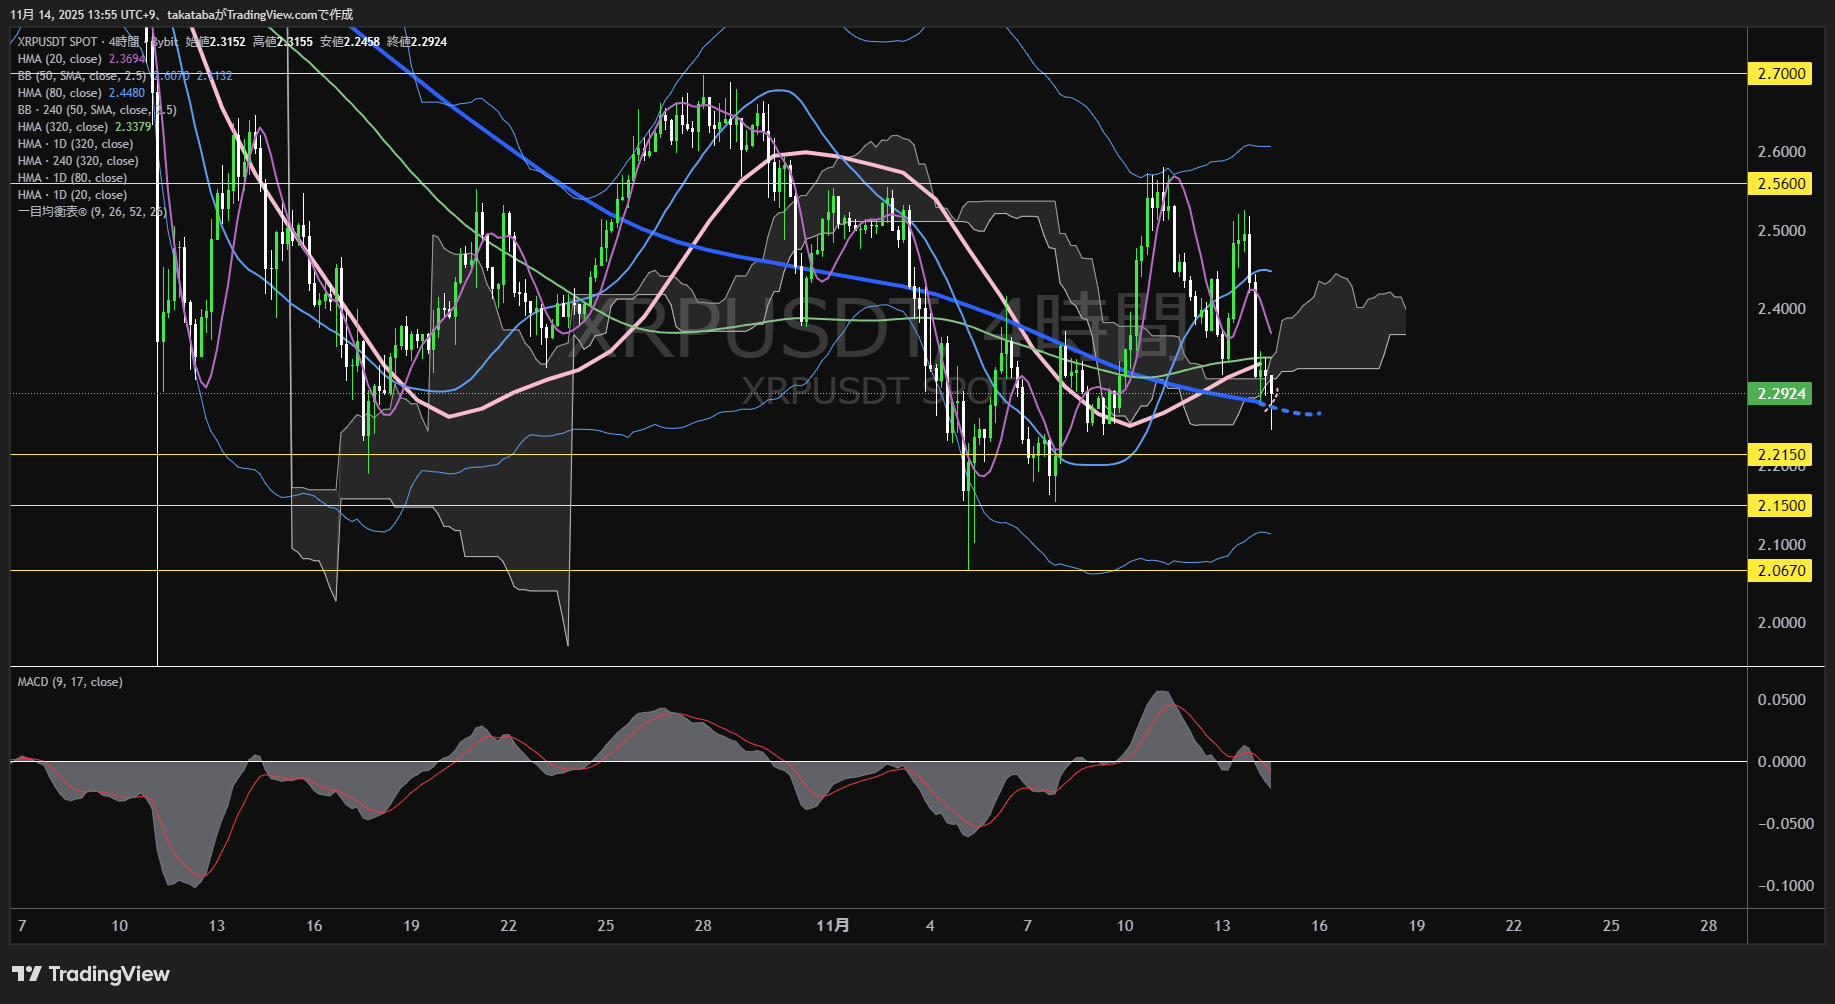The image size is (1835, 1004).
Task: Click the 11月 marker on the time axis
Action: click(832, 926)
